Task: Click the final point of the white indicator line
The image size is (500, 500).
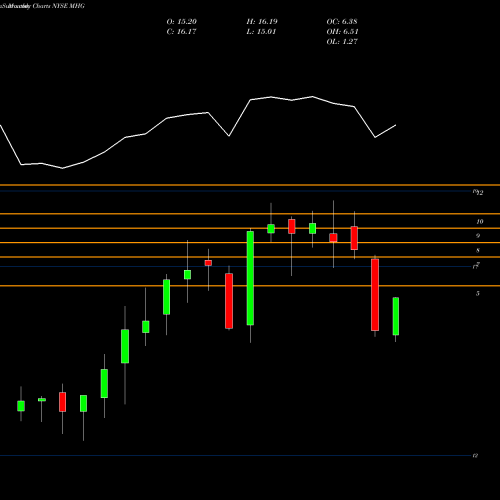Action: click(x=396, y=125)
